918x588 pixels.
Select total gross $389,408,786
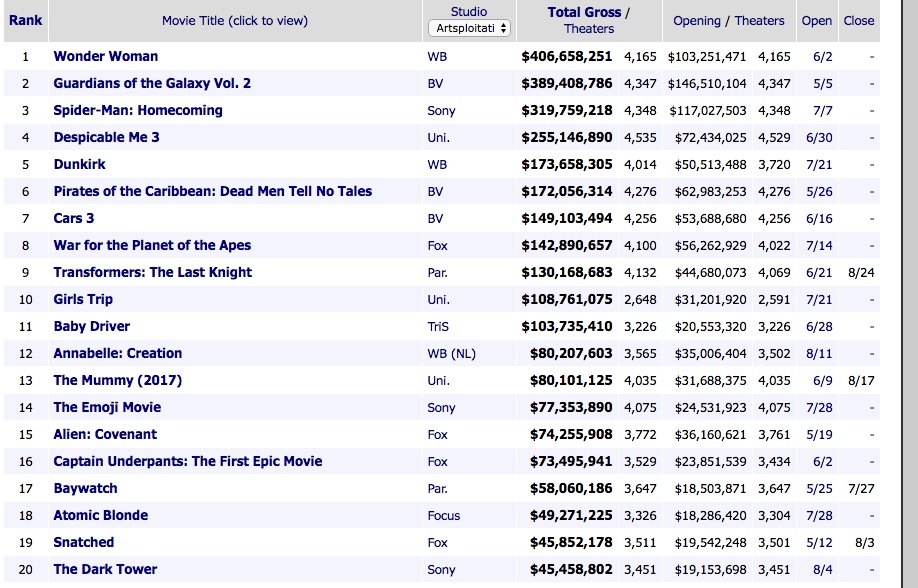point(567,83)
